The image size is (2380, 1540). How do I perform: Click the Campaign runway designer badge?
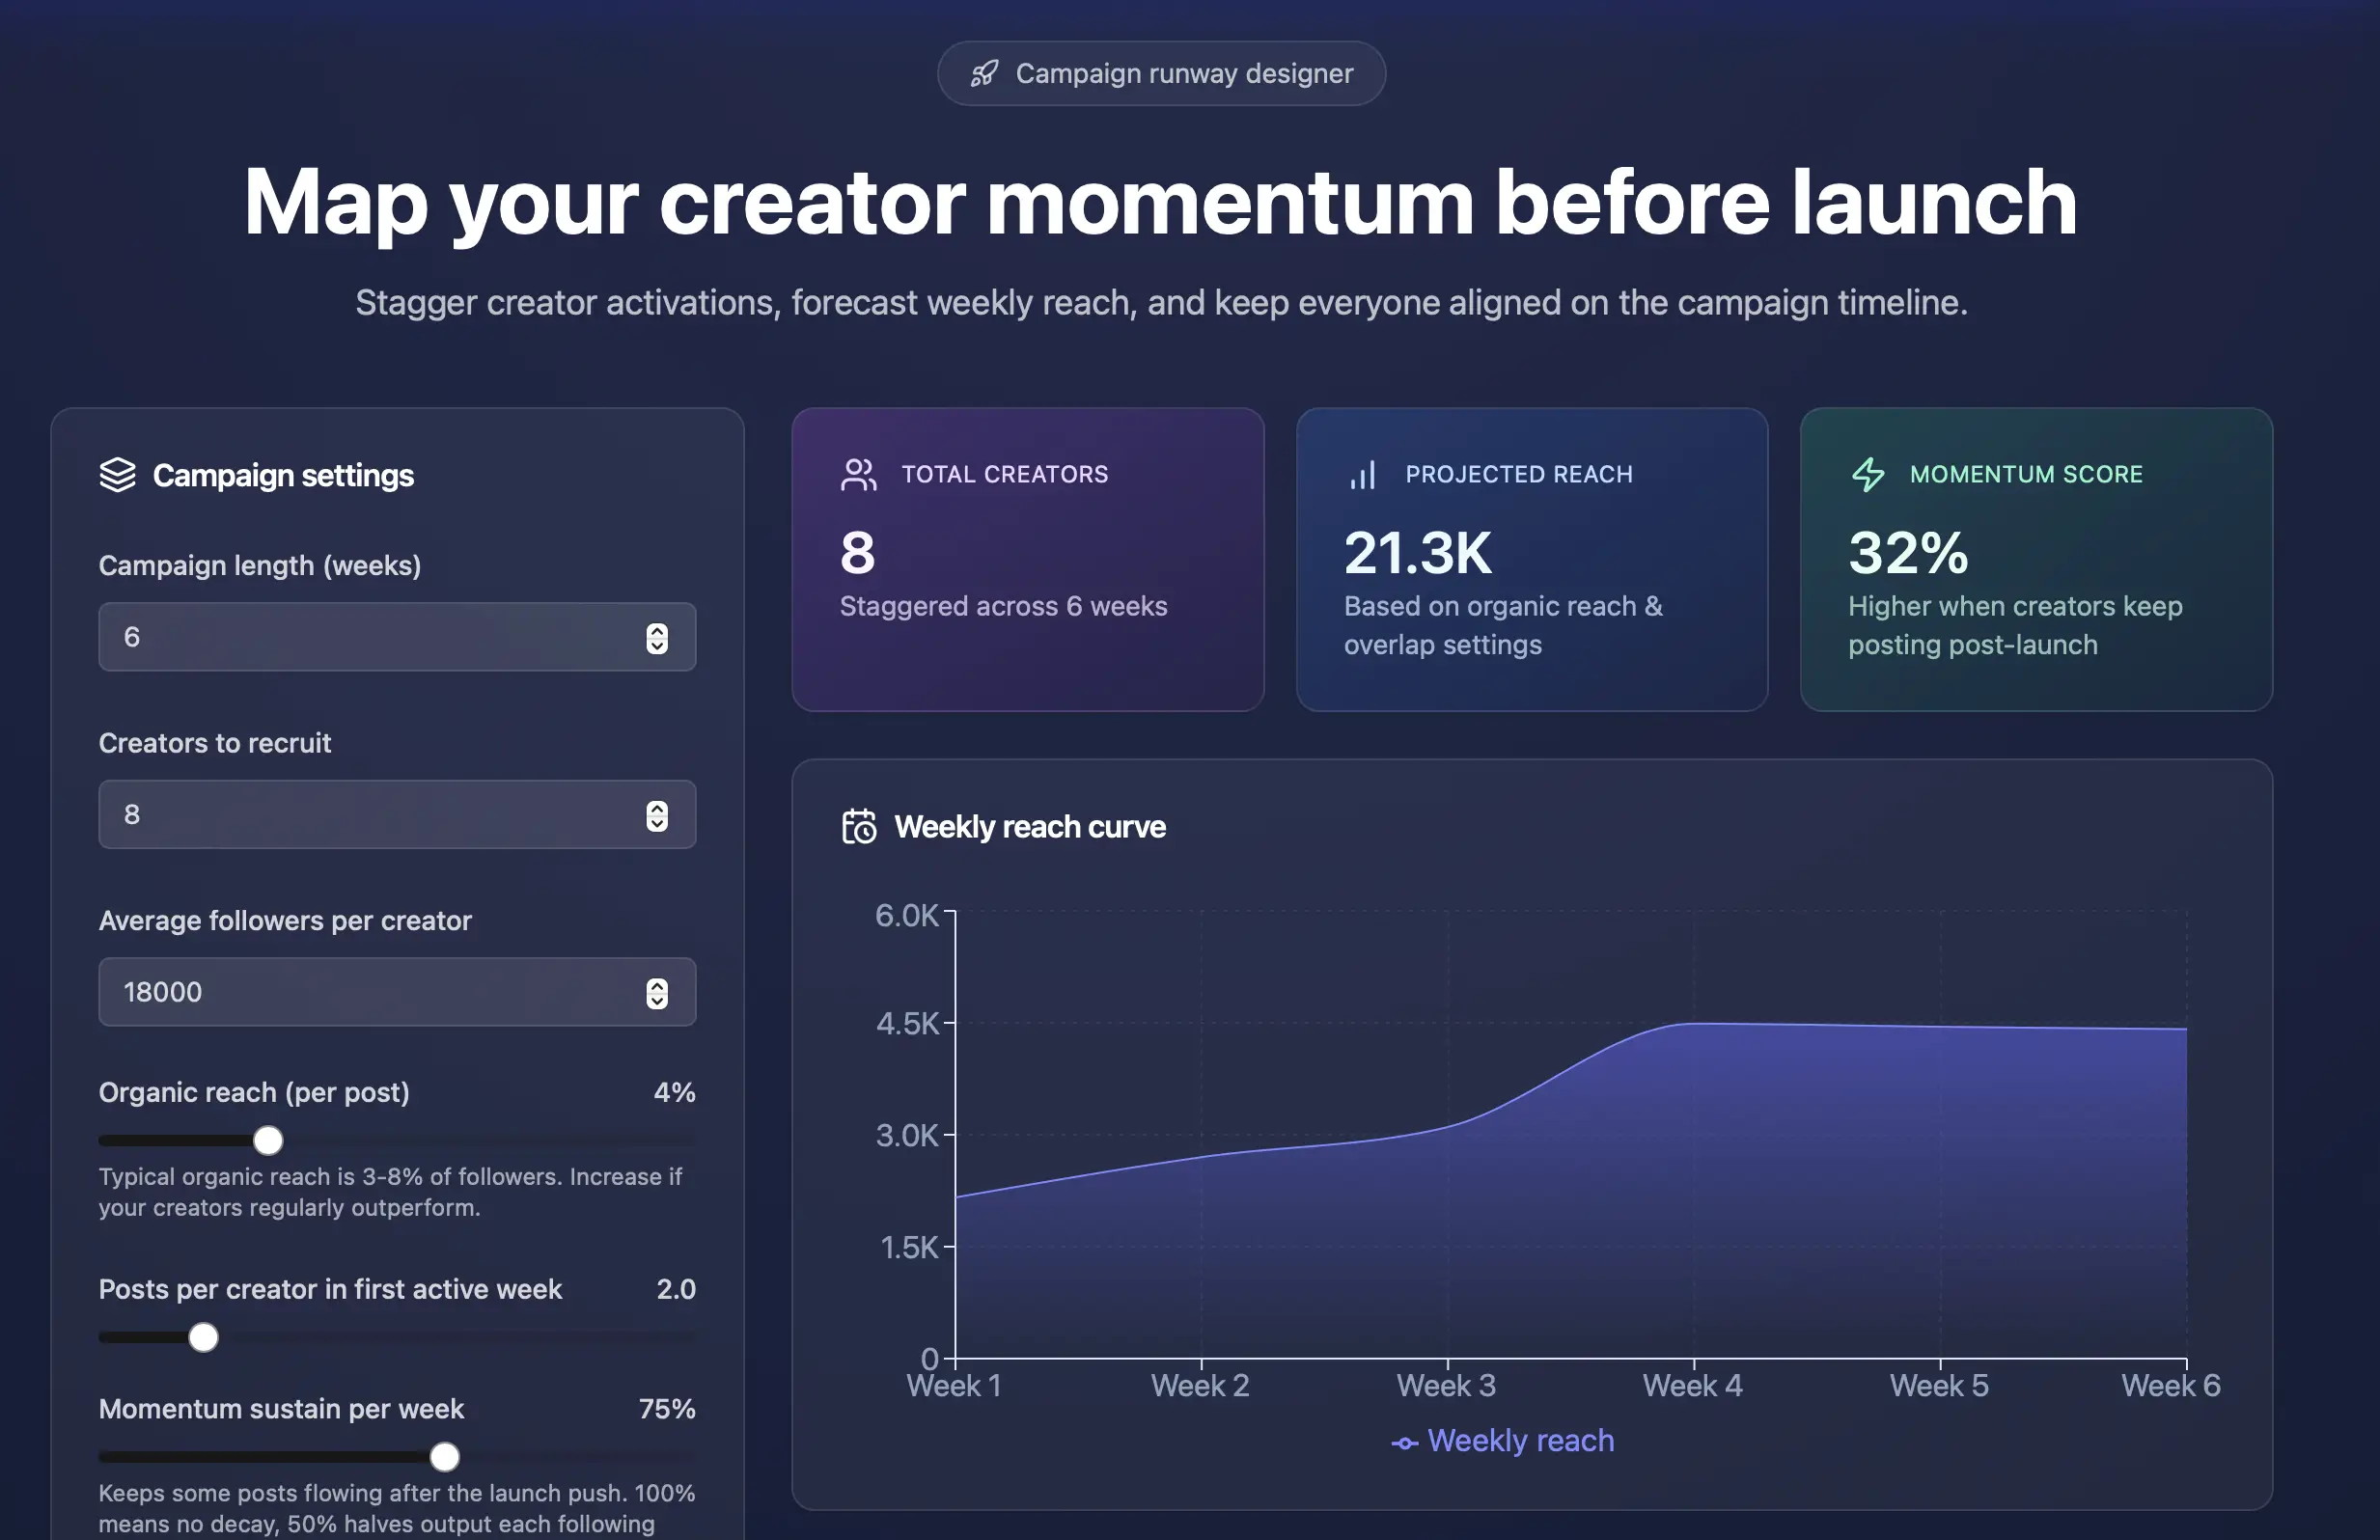tap(1161, 72)
